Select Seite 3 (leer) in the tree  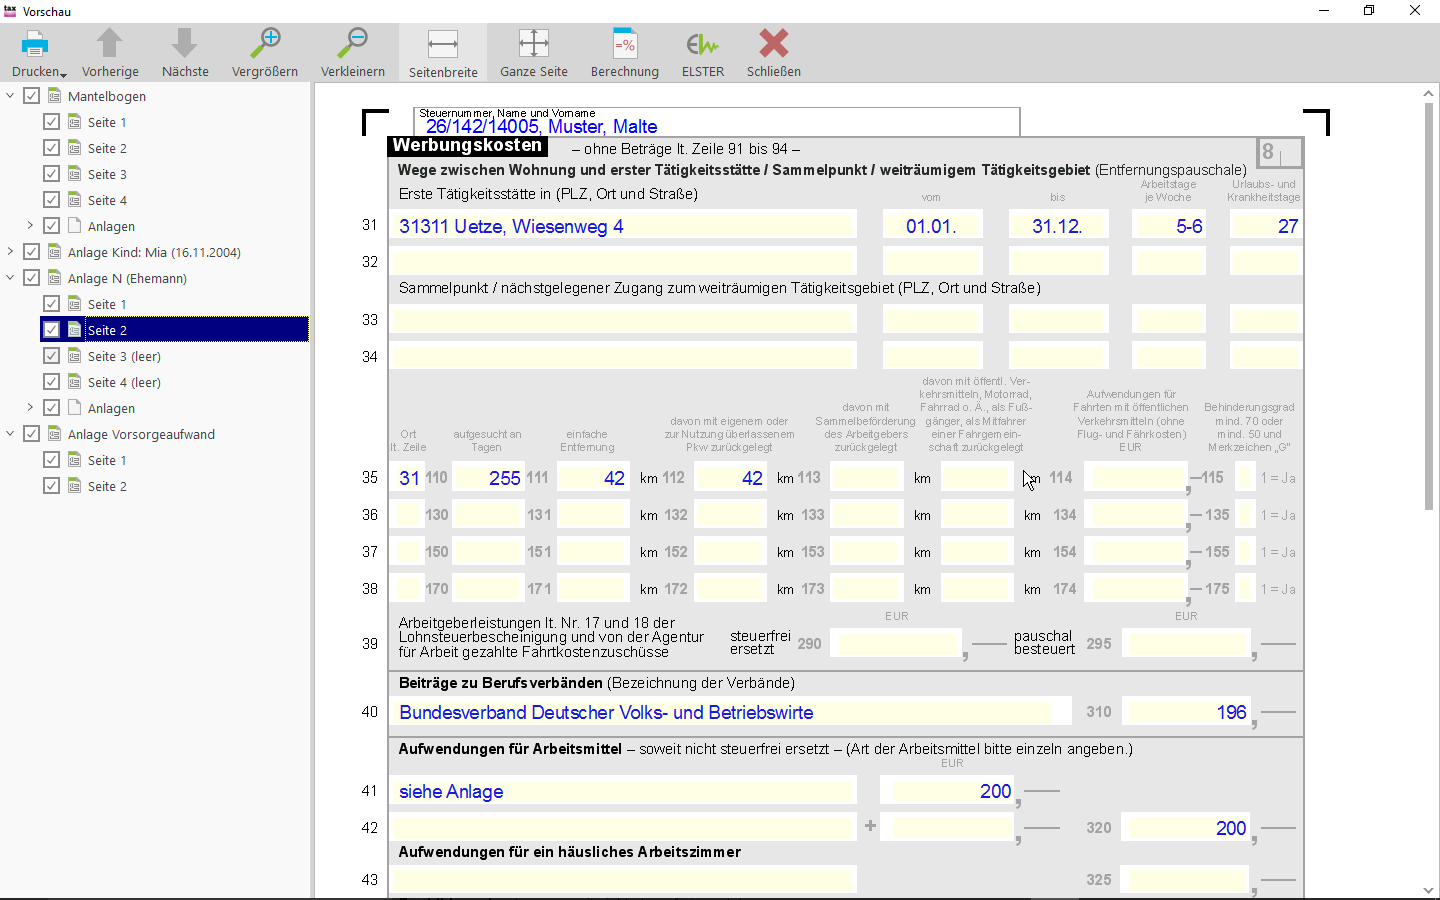tap(124, 356)
